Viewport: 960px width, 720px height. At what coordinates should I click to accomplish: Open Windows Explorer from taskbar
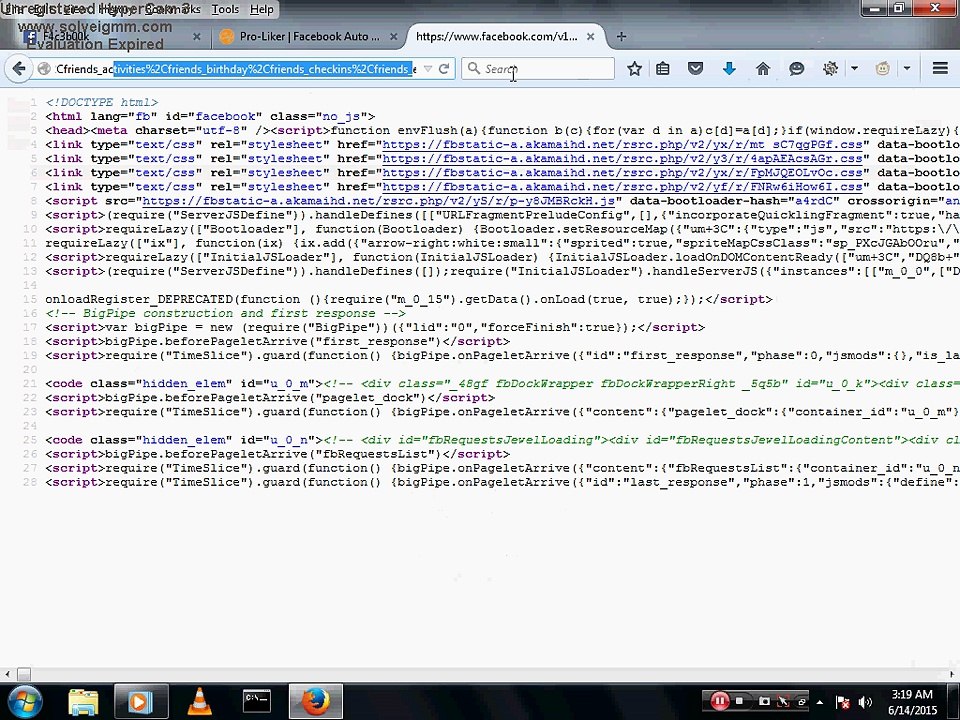pyautogui.click(x=83, y=702)
